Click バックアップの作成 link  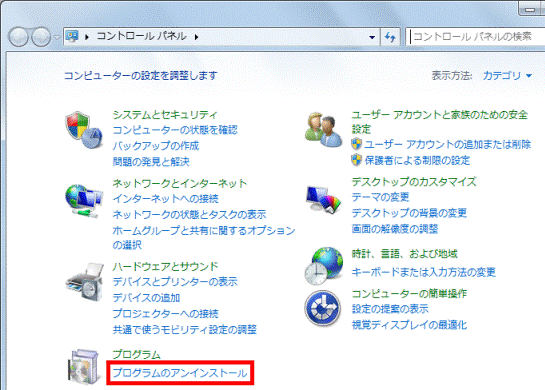click(x=156, y=146)
